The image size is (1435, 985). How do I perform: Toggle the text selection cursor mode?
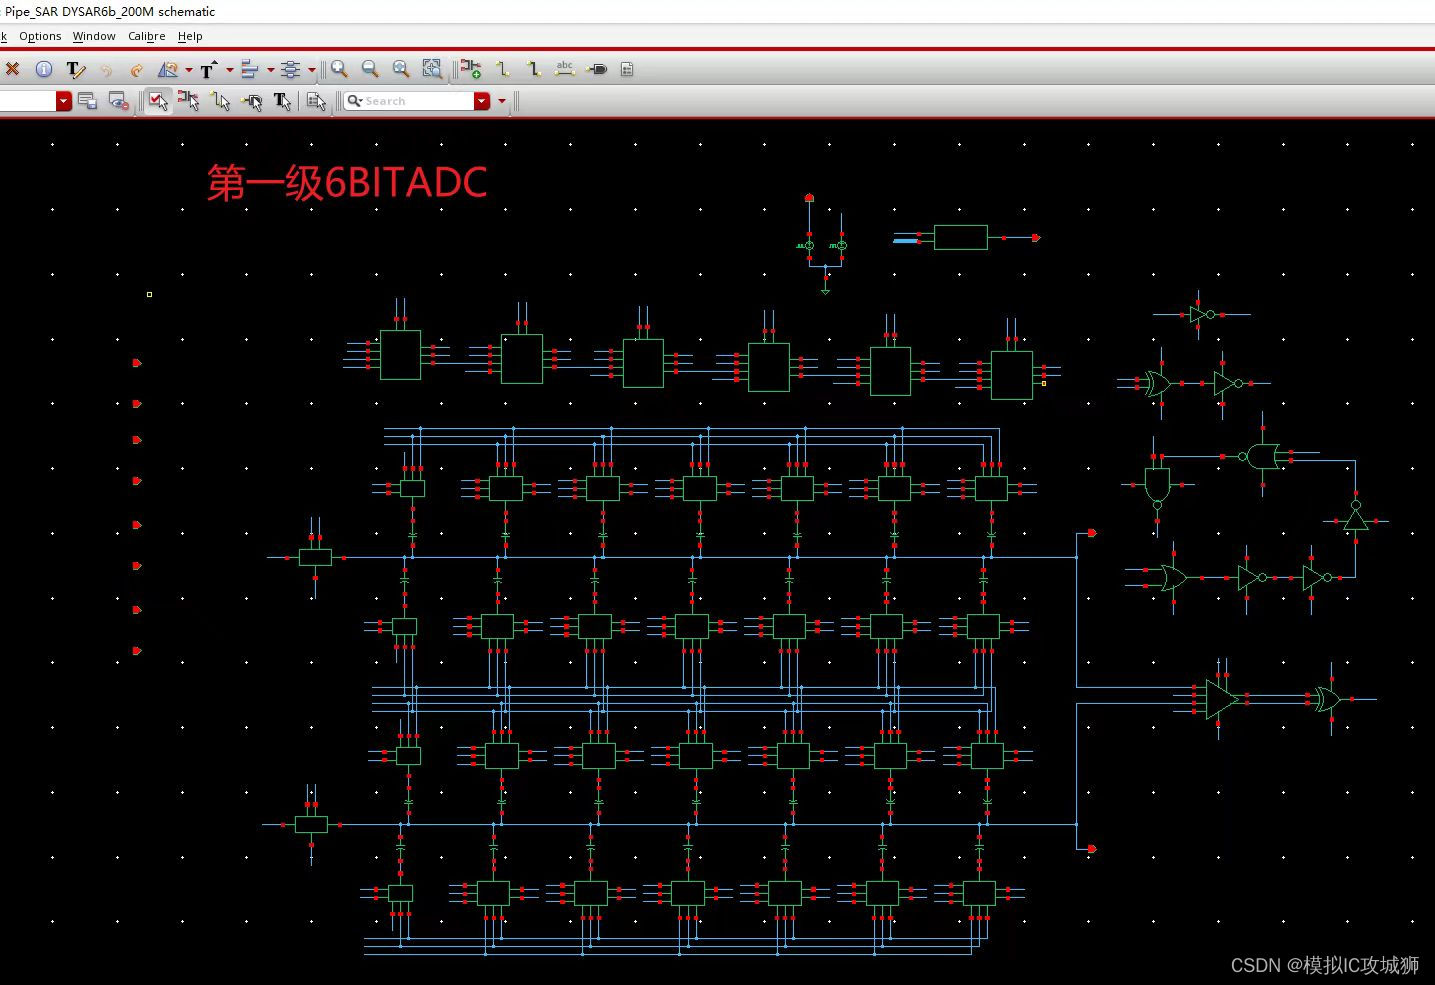click(x=283, y=100)
